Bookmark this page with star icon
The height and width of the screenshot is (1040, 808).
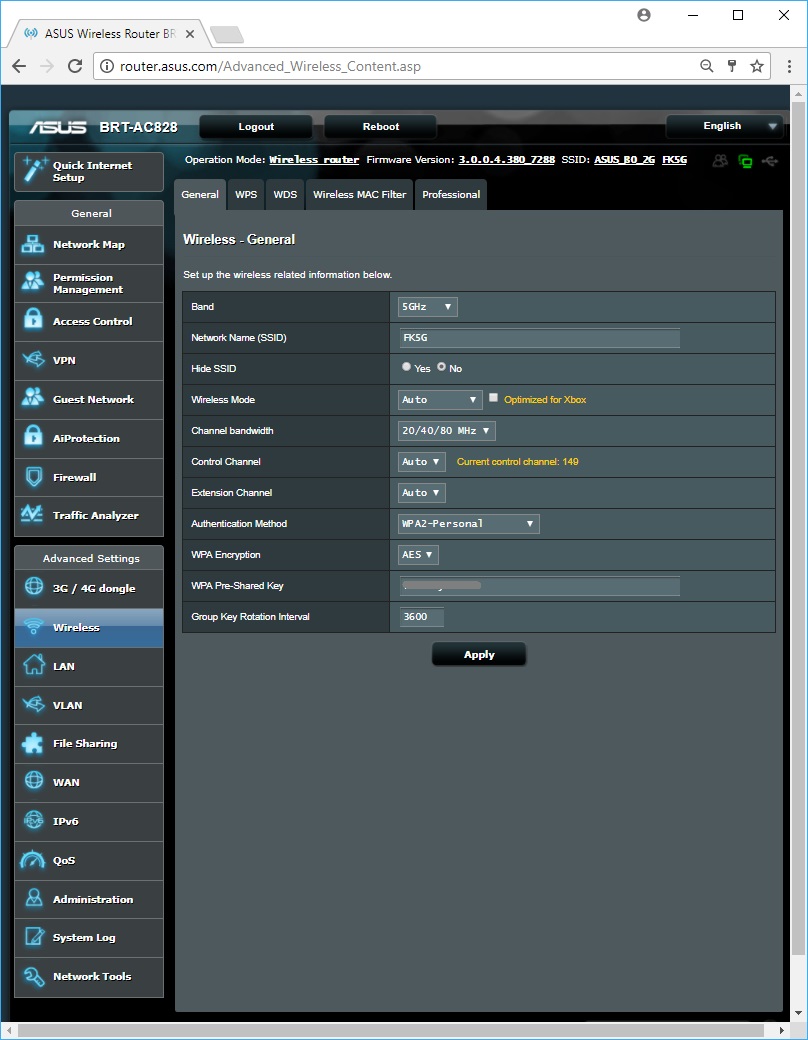click(x=757, y=66)
